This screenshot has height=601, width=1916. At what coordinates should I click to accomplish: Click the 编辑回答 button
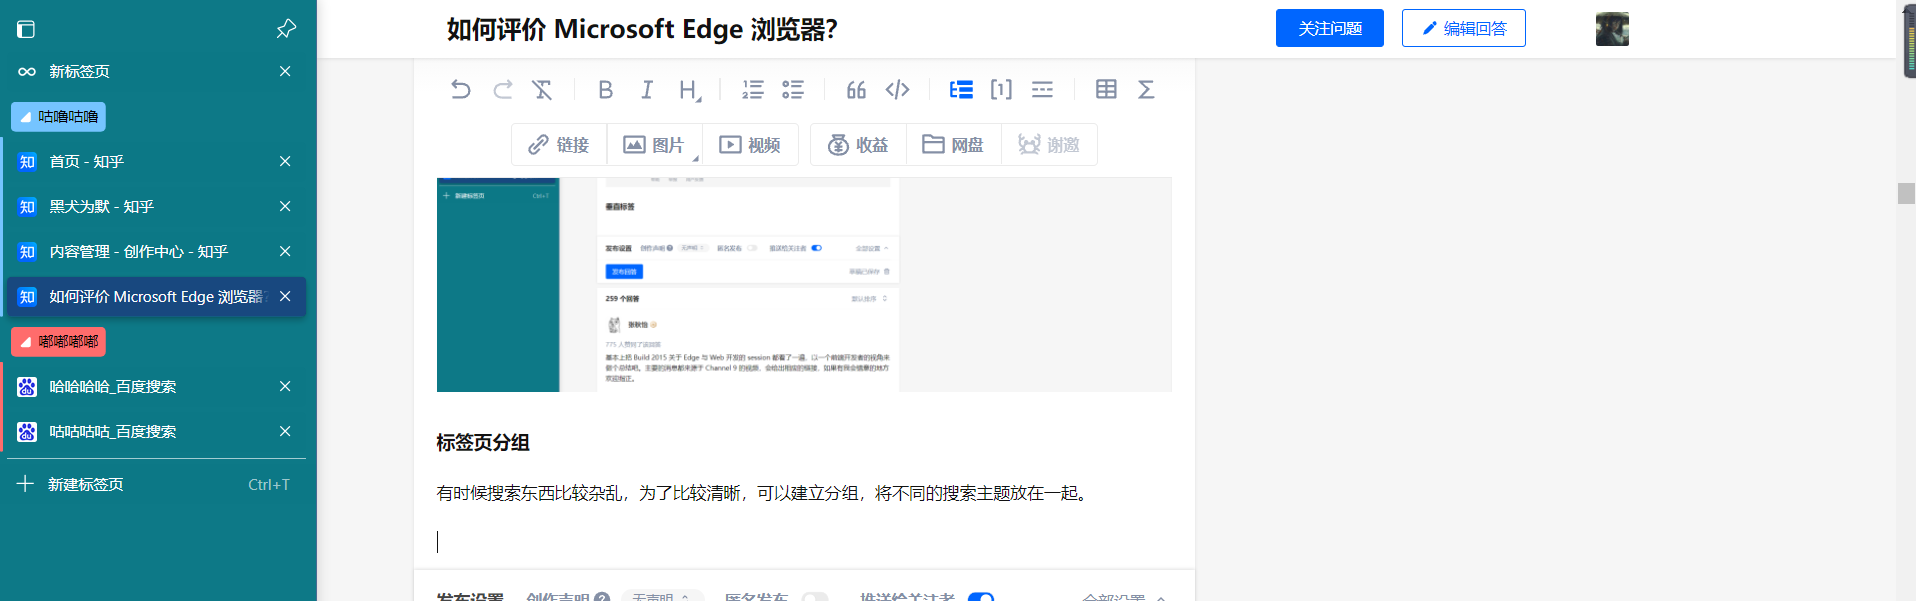tap(1464, 28)
